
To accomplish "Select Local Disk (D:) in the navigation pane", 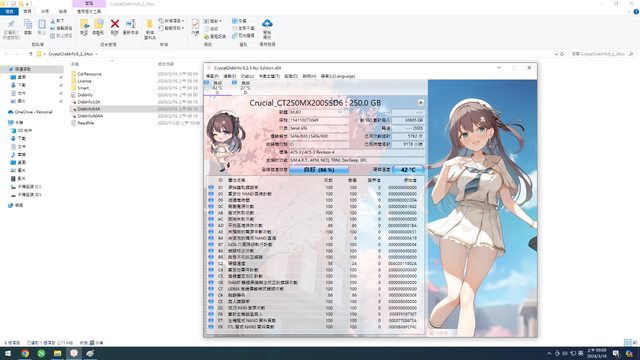I will [29, 195].
